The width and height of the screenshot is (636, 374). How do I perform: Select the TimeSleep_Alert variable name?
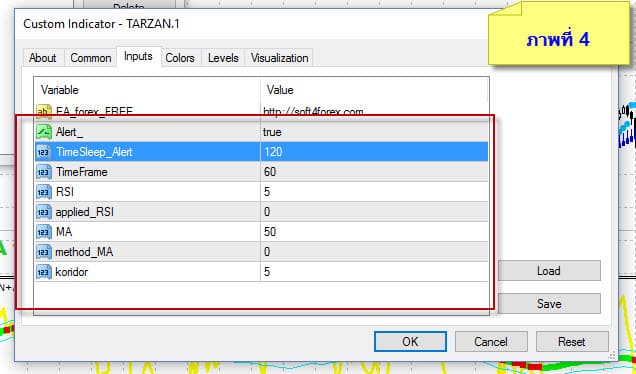94,152
